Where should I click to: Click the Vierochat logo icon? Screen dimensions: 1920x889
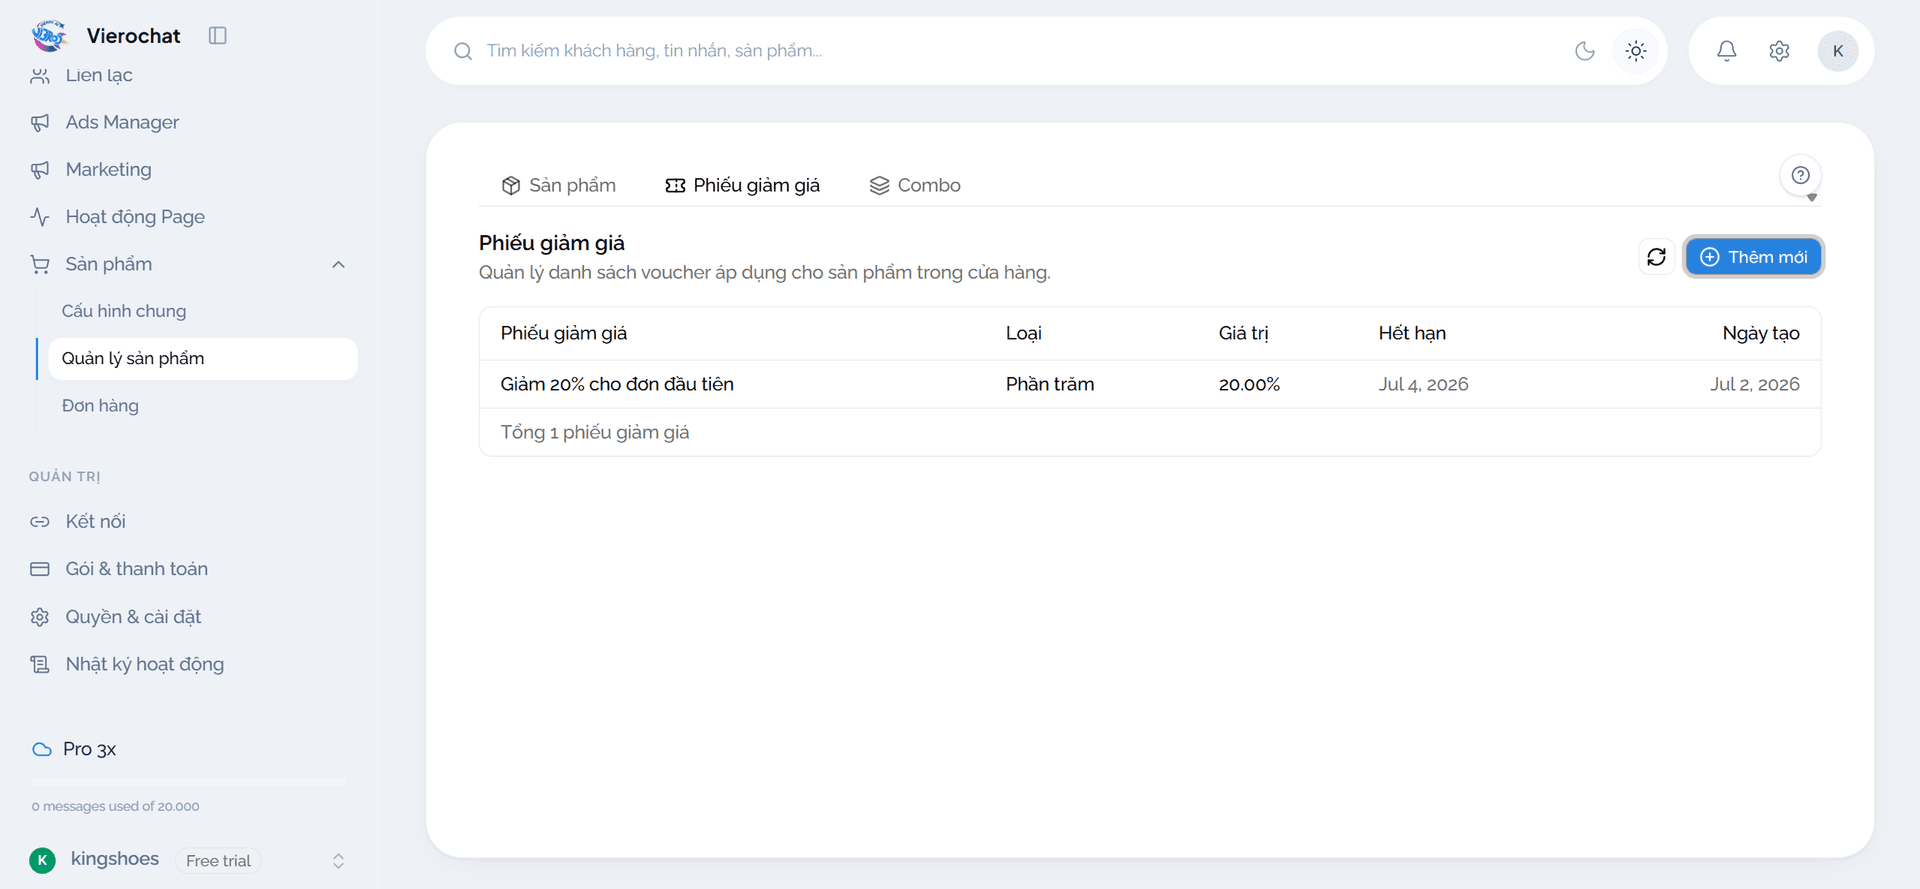[x=49, y=36]
